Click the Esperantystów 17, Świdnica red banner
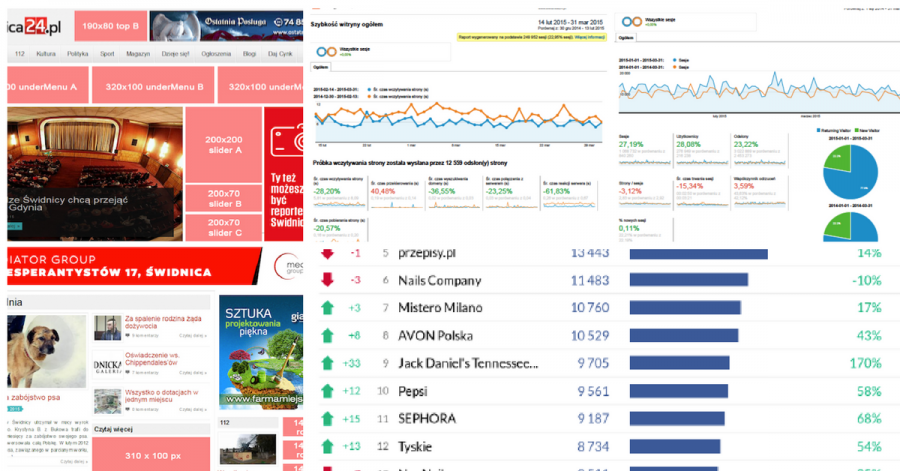 134,266
